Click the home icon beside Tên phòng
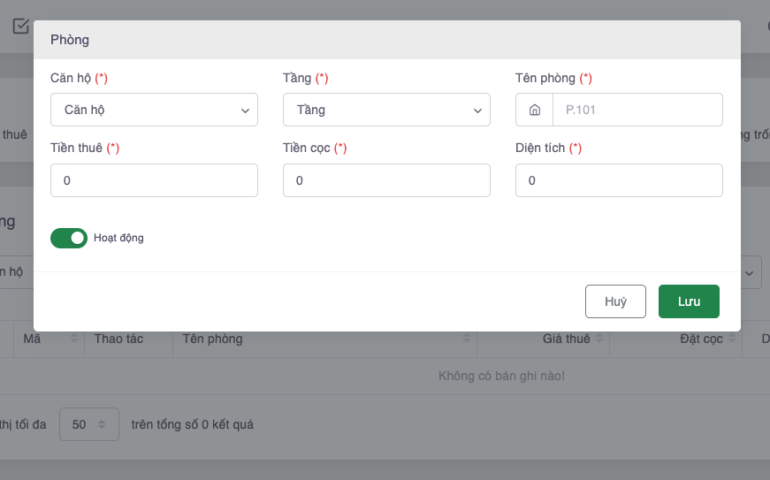 tap(534, 110)
